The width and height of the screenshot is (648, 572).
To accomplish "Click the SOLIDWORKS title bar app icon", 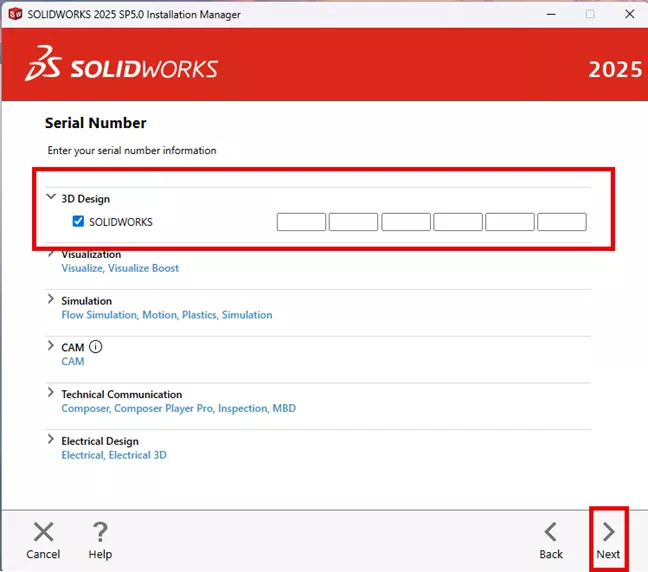I will [15, 14].
